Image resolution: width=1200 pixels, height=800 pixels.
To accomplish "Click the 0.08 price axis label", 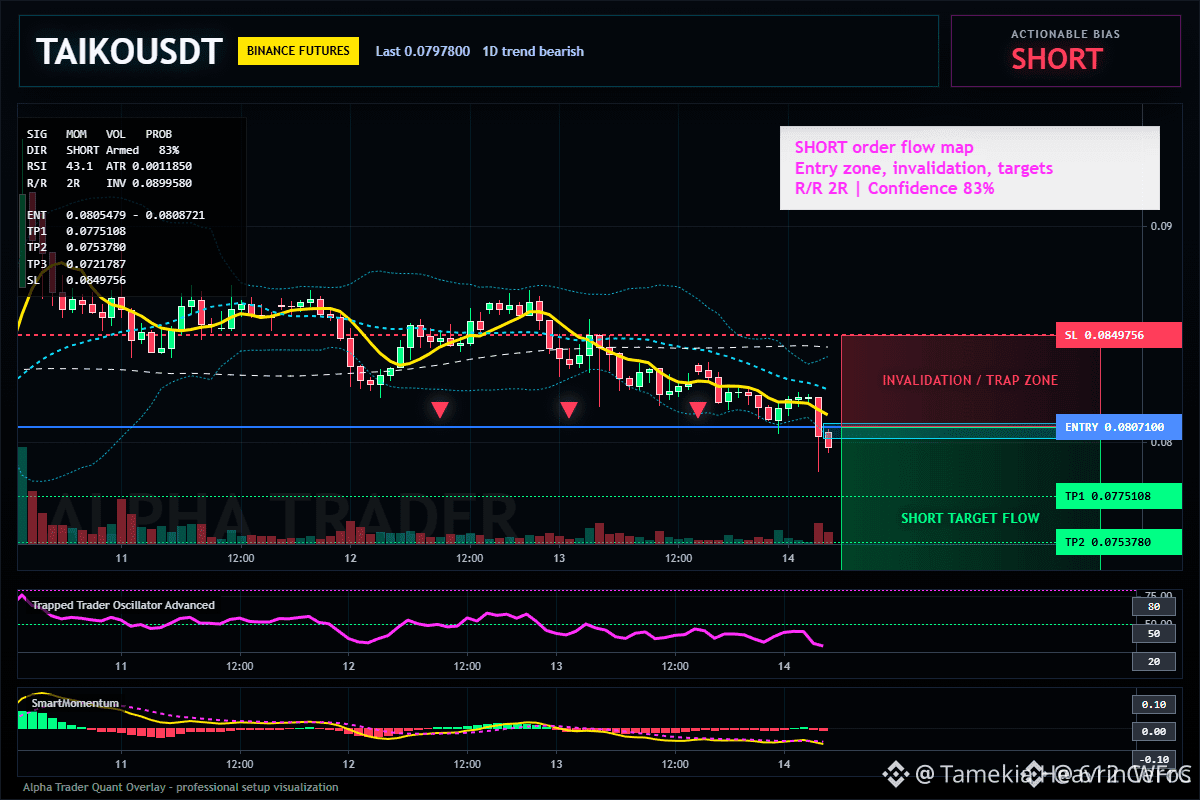I will (1160, 442).
